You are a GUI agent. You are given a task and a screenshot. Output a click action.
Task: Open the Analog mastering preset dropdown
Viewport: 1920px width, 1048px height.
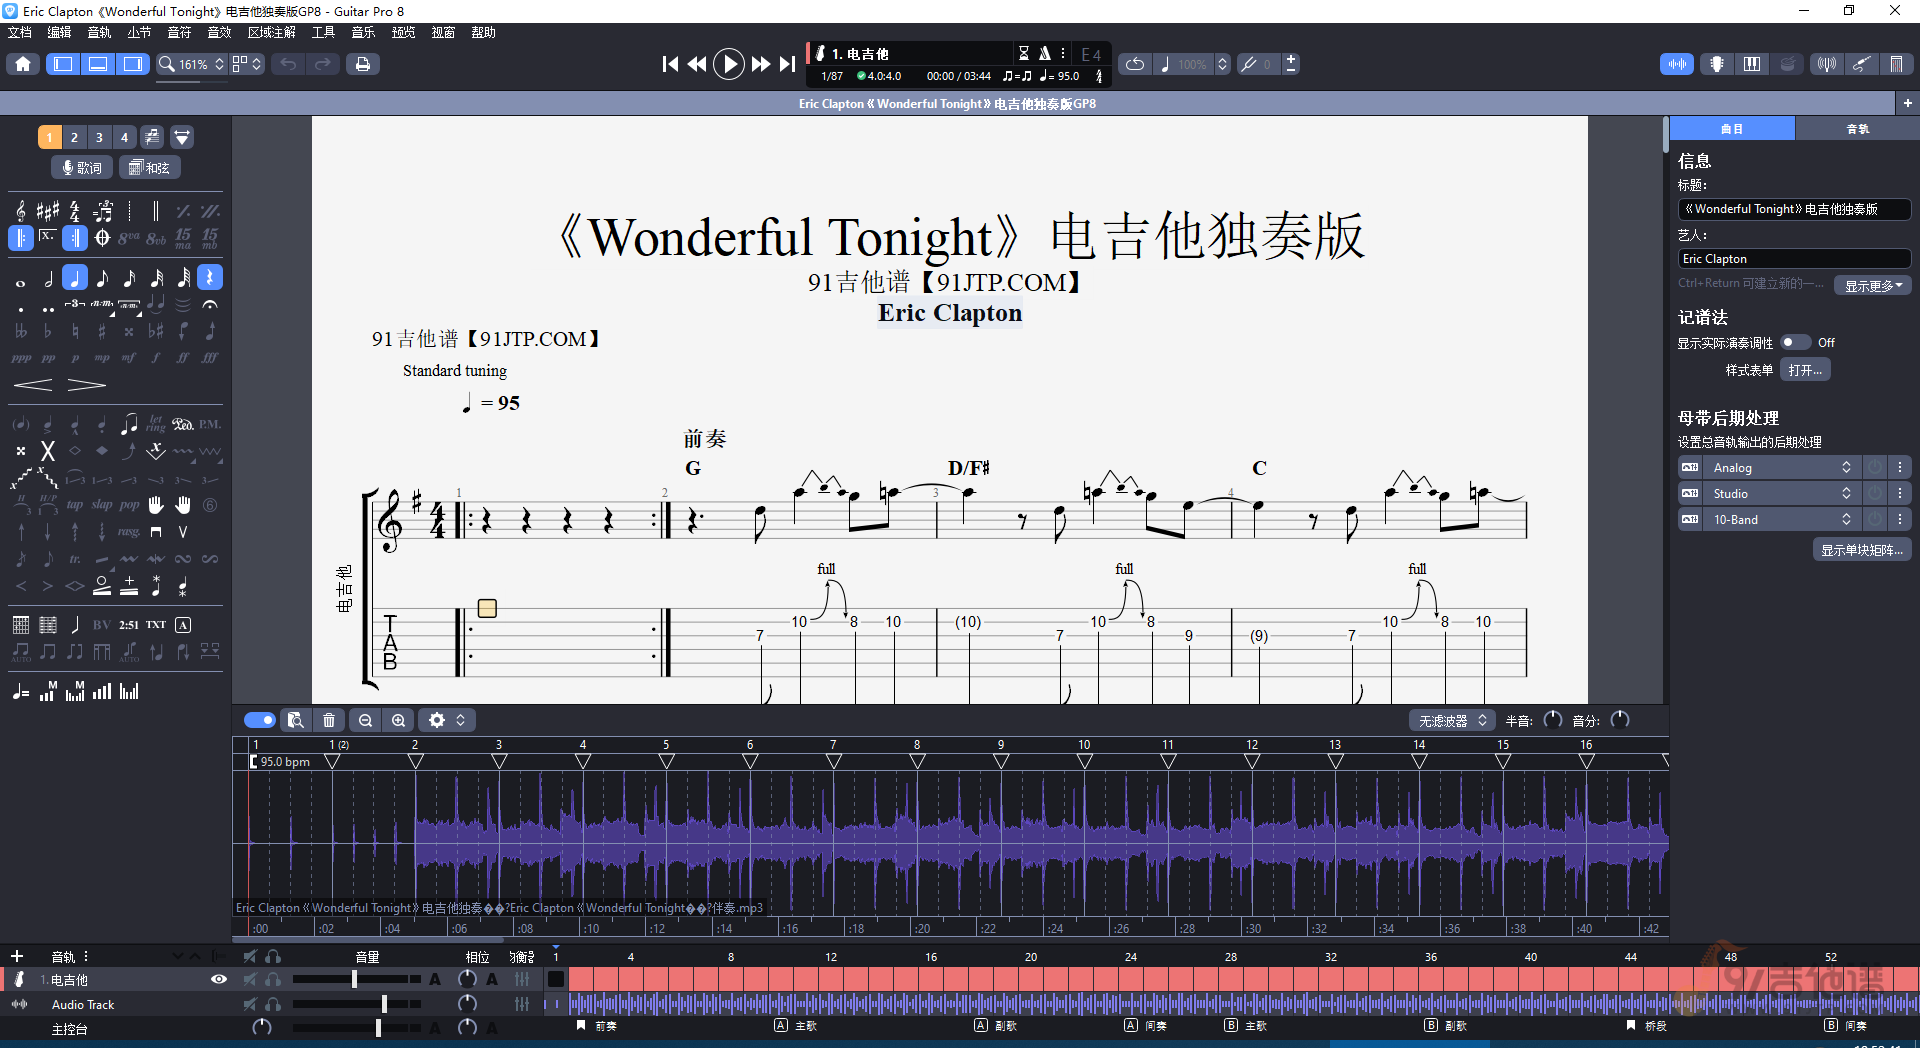(1782, 467)
